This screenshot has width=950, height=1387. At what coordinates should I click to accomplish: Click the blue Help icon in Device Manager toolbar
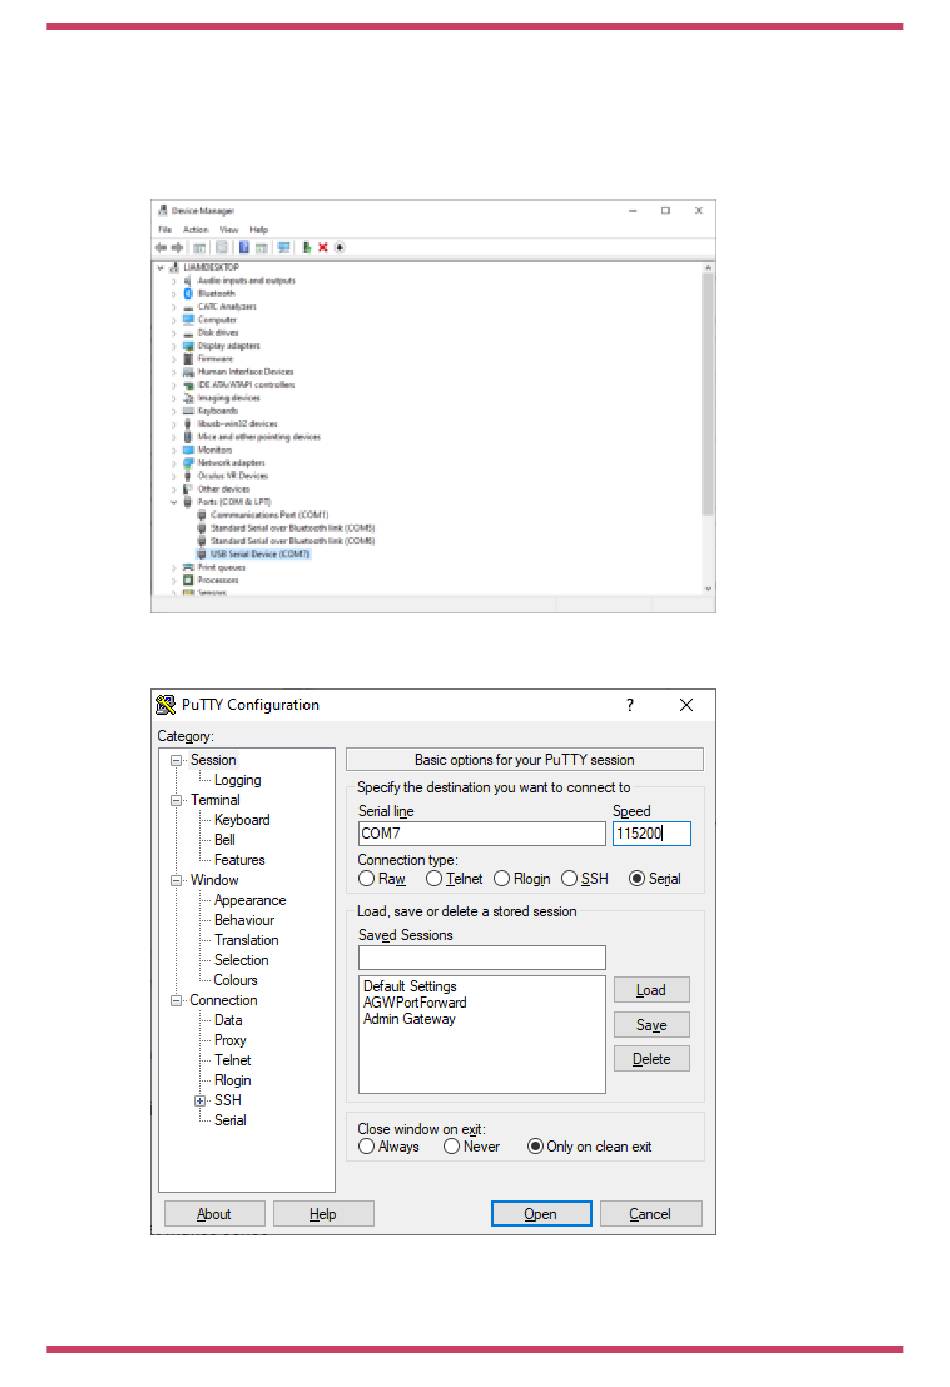(x=244, y=247)
